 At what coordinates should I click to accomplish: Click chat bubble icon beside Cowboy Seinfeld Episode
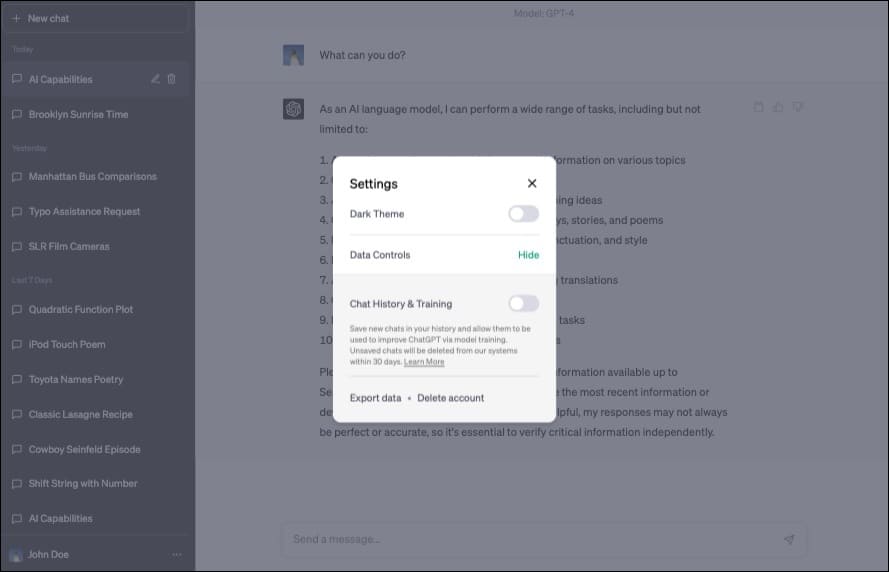pyautogui.click(x=17, y=450)
